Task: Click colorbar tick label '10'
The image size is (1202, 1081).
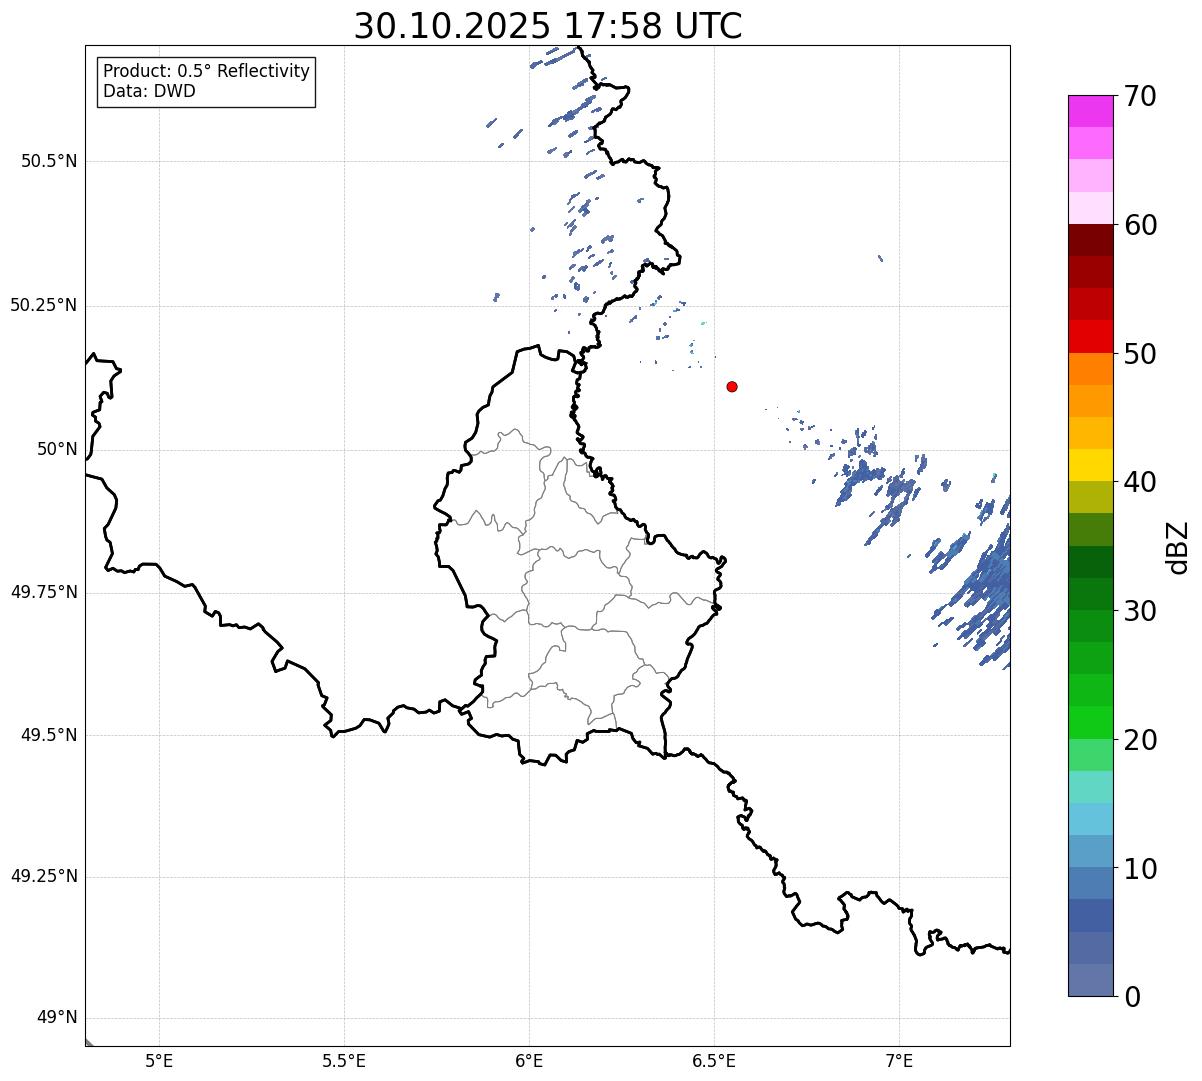Action: point(1139,868)
